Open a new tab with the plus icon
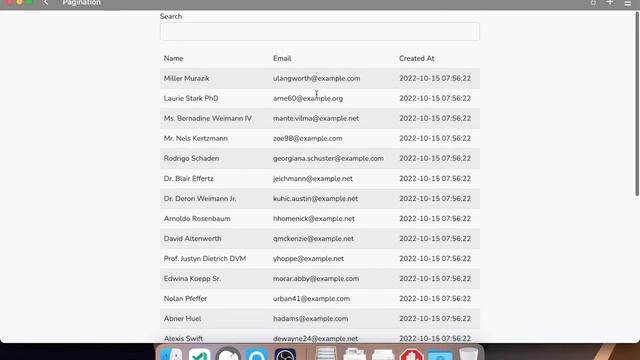640x360 pixels. (610, 2)
